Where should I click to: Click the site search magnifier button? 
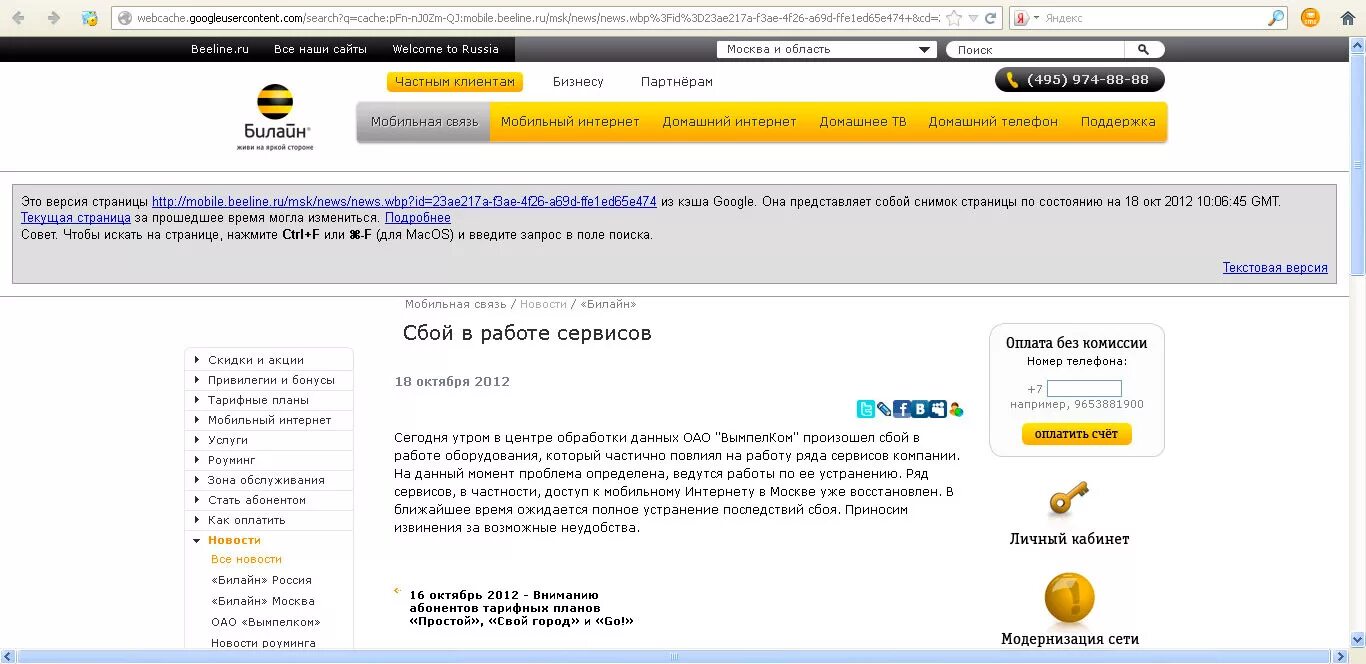tap(1144, 49)
